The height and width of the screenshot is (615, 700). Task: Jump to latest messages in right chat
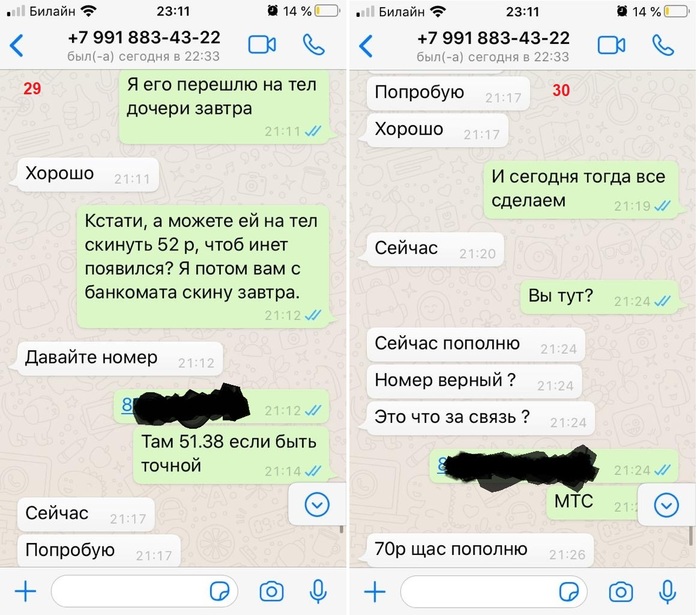(667, 505)
